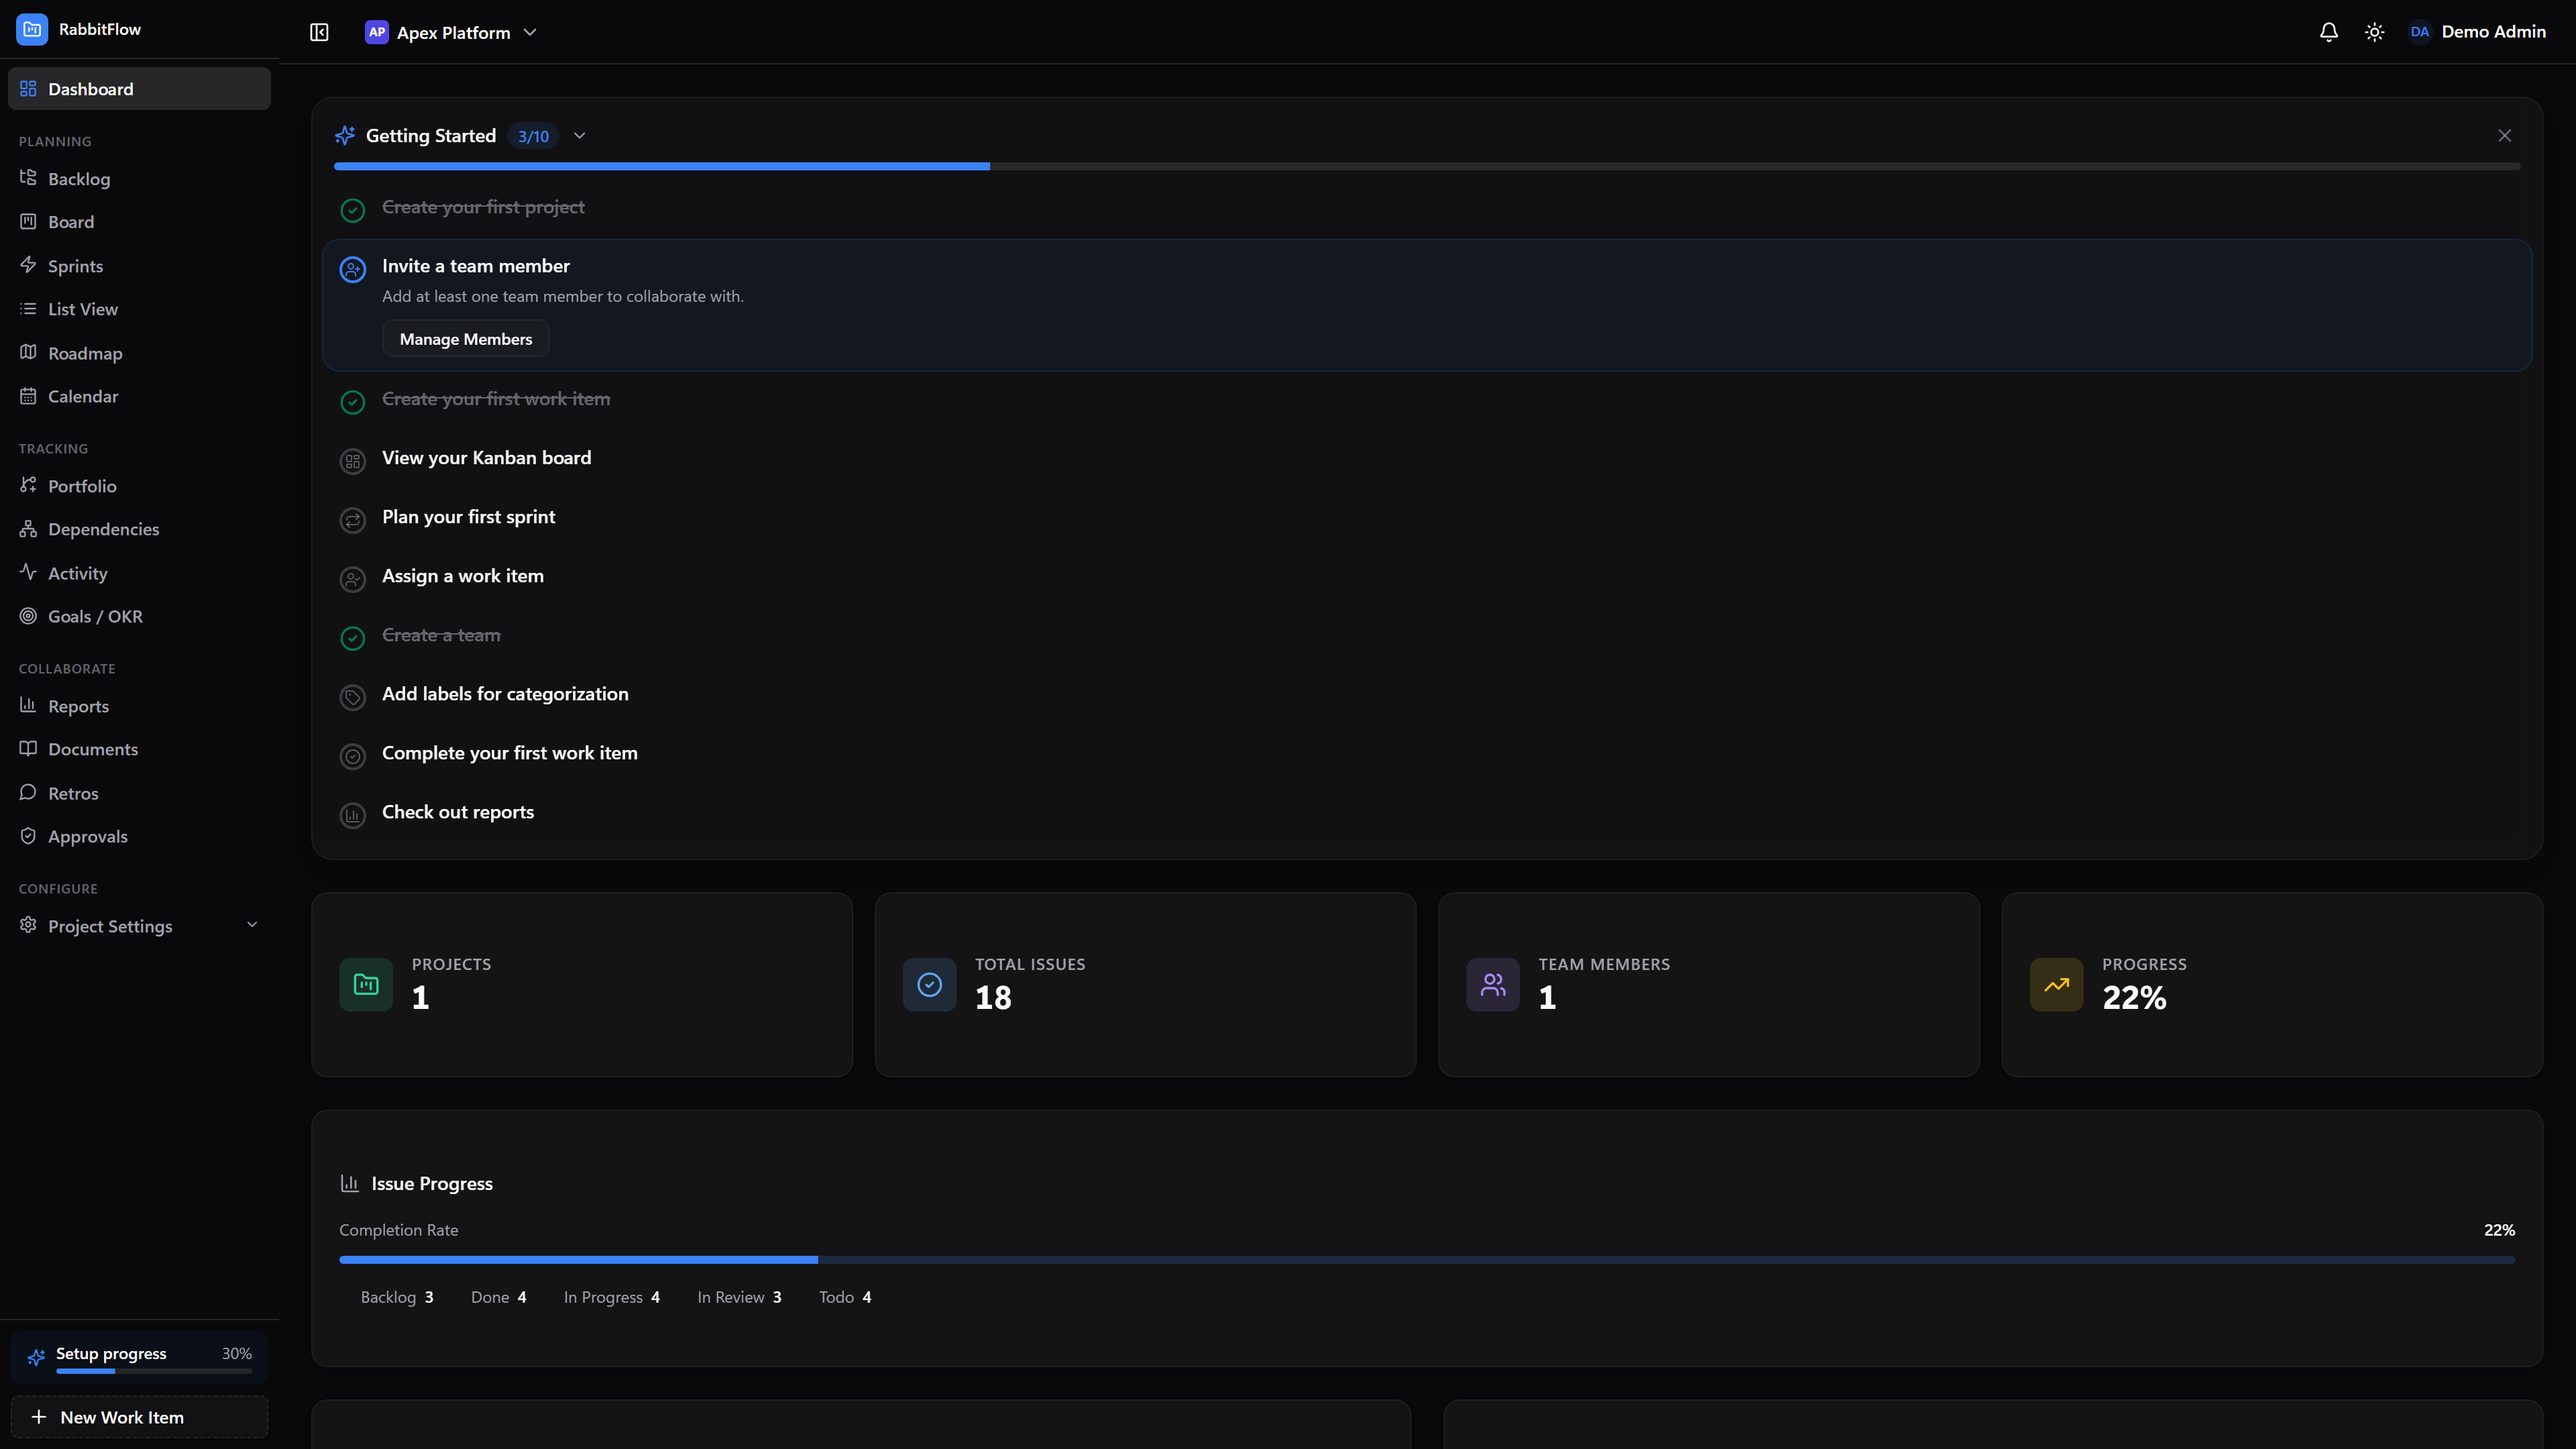This screenshot has height=1449, width=2576.
Task: Open Dependencies page
Action: 139,529
